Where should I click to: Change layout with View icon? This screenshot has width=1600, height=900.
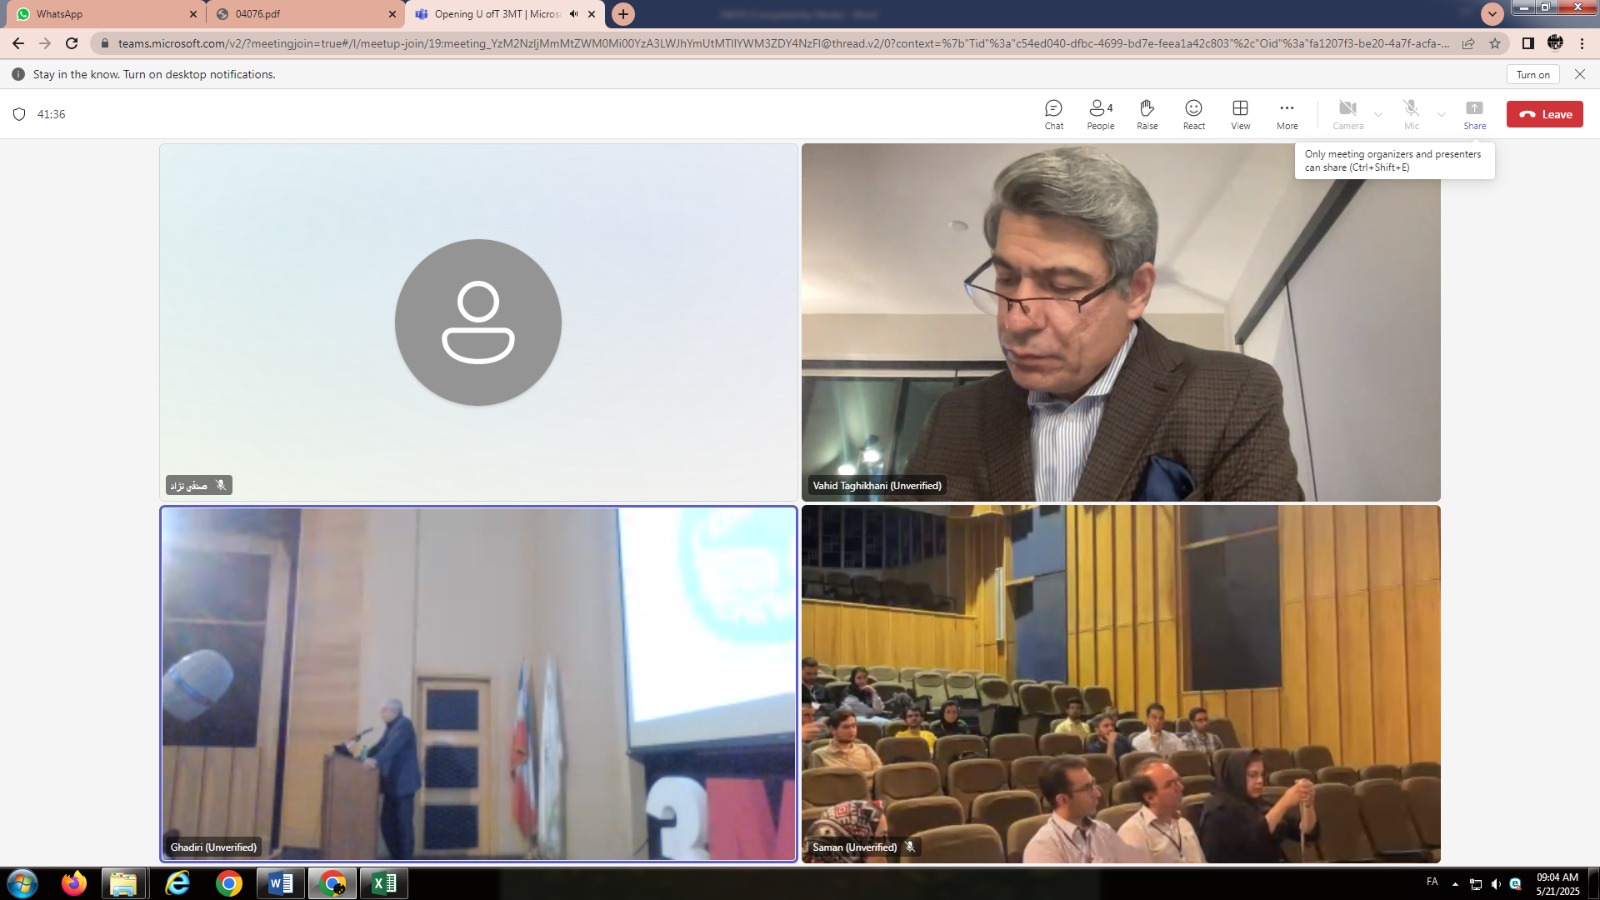coord(1240,114)
